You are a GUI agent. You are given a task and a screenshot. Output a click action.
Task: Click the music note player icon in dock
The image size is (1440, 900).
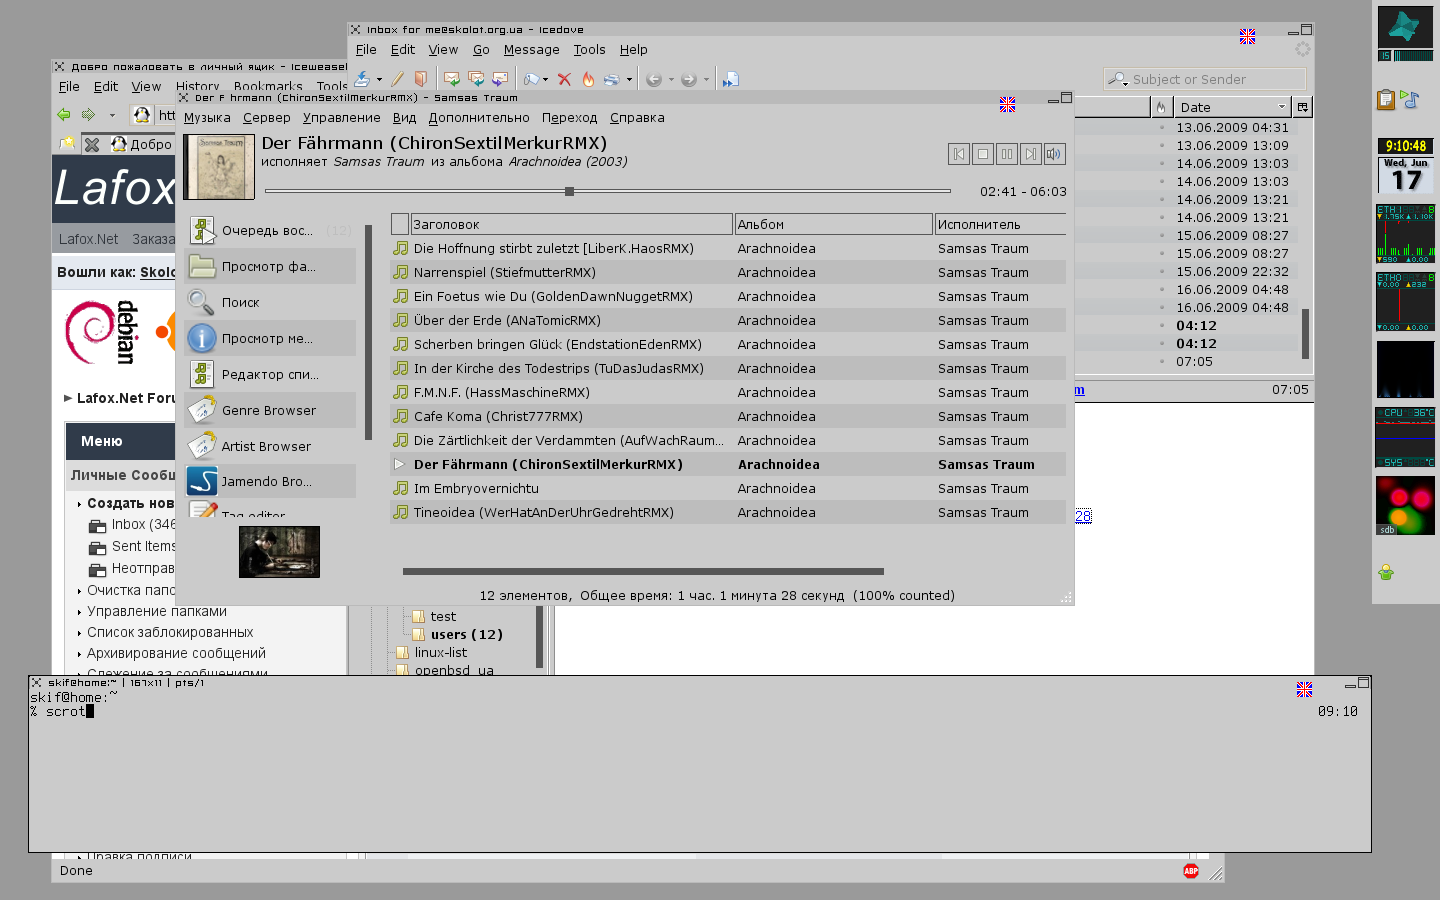pos(1410,99)
